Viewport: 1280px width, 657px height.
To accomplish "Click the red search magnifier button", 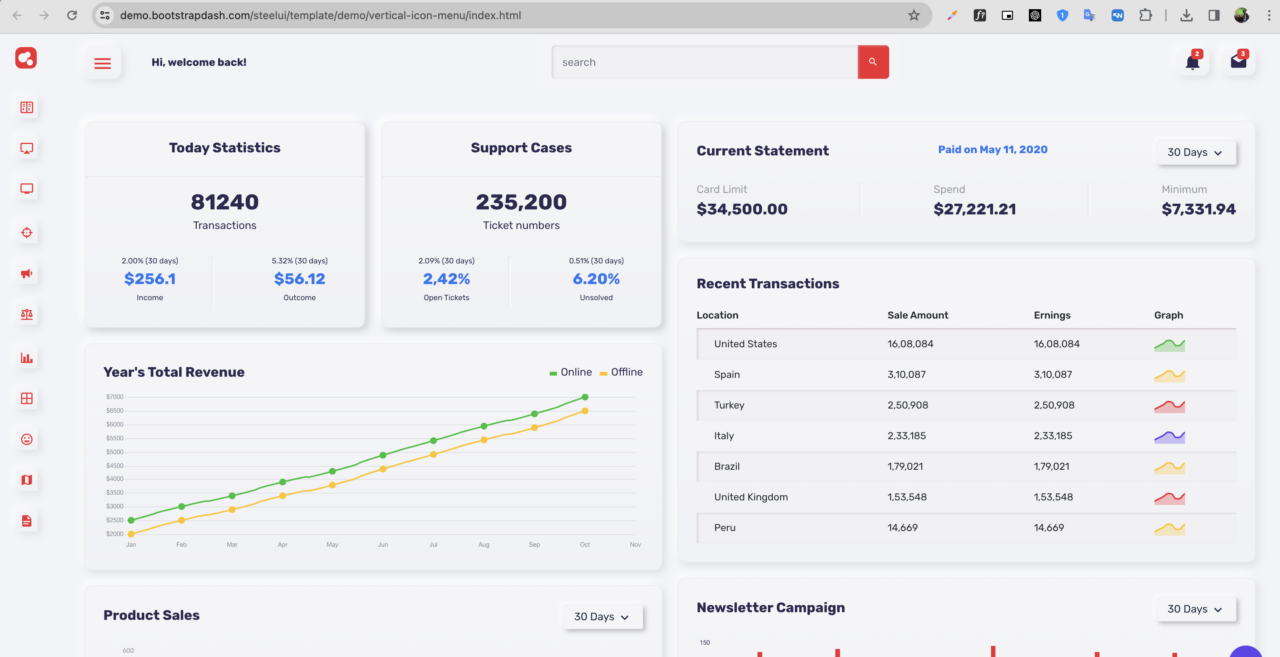I will [x=873, y=62].
